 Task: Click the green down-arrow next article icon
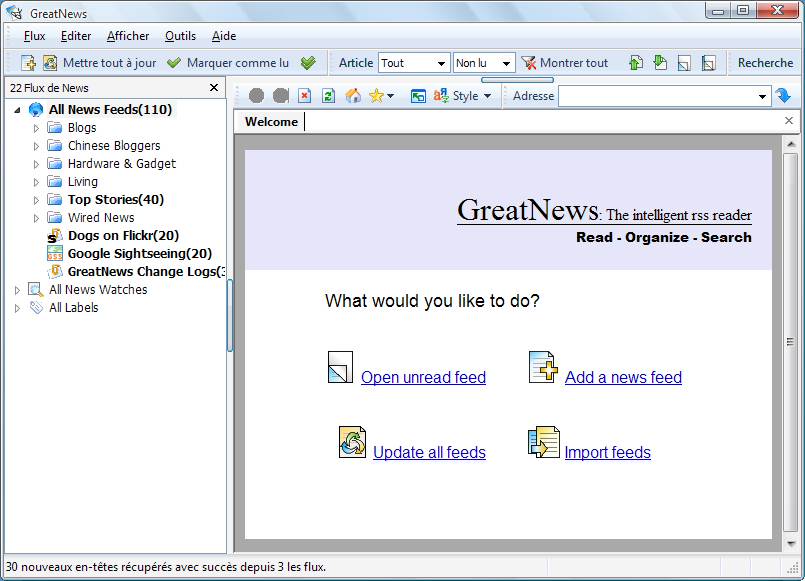pyautogui.click(x=660, y=63)
